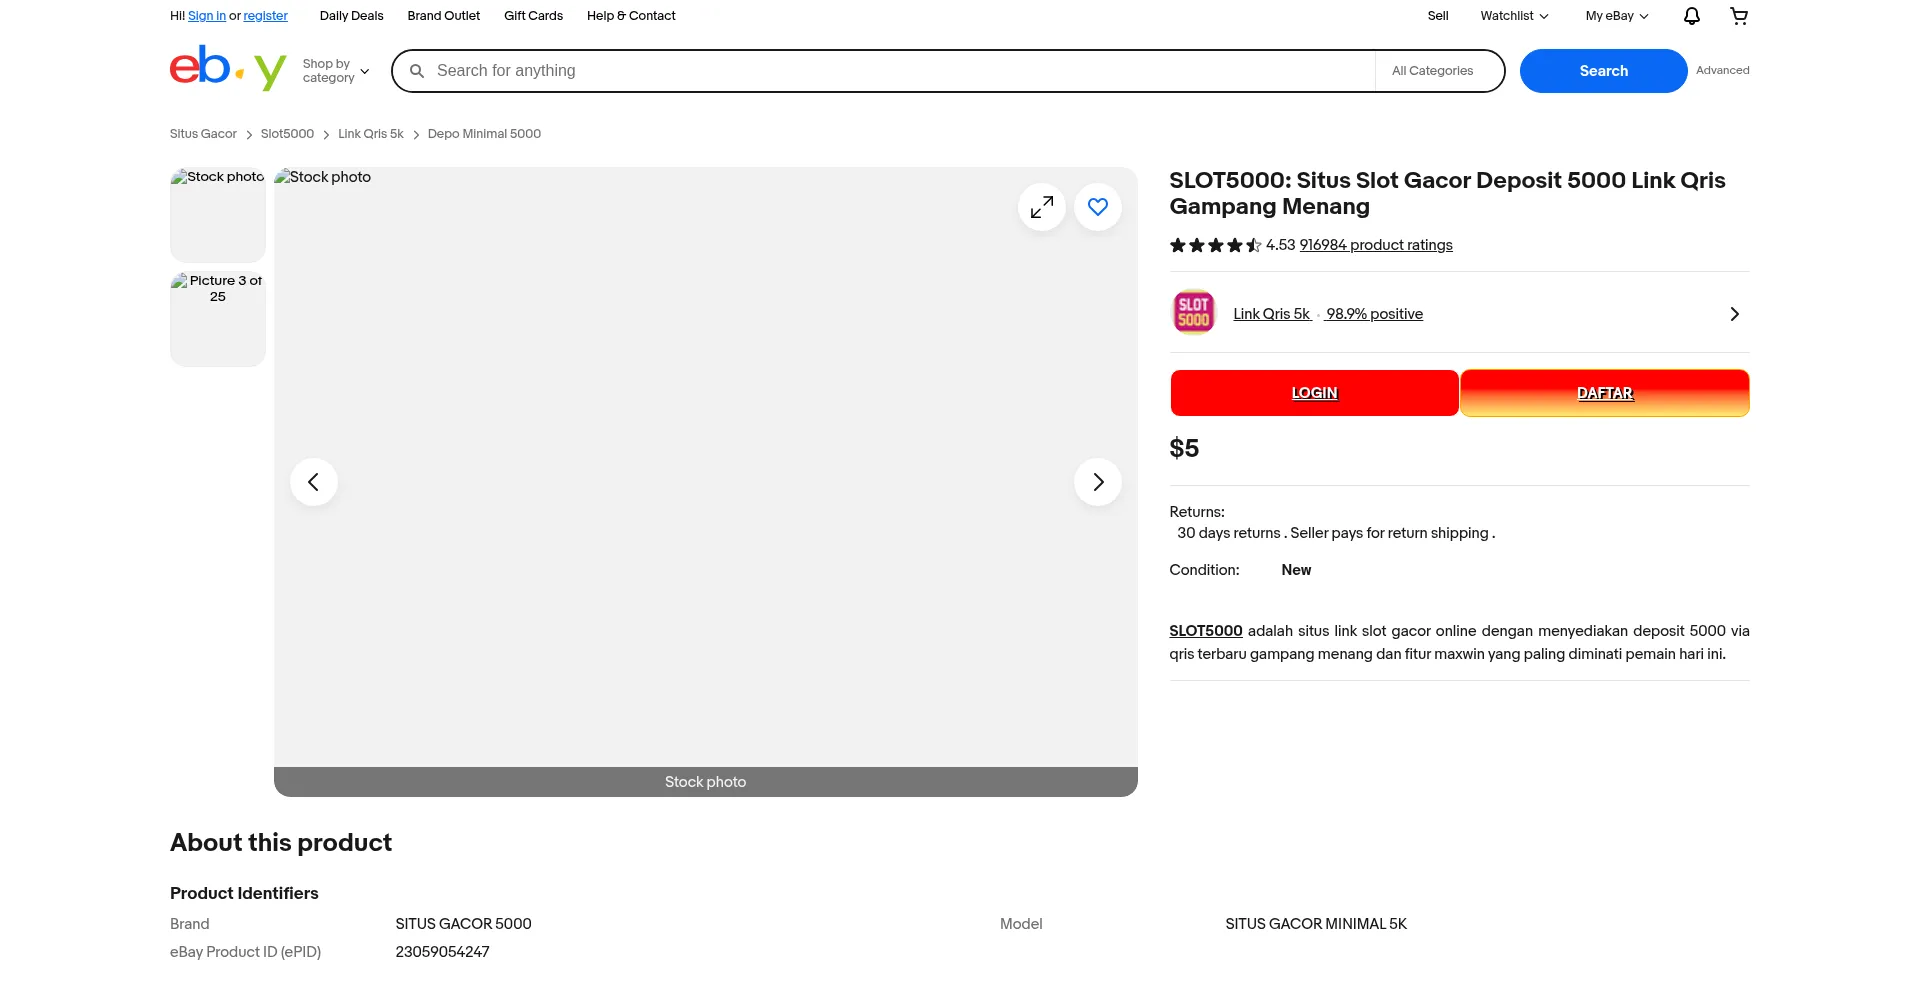Click the notifications bell icon
Viewport: 1920px width, 993px height.
coord(1691,16)
